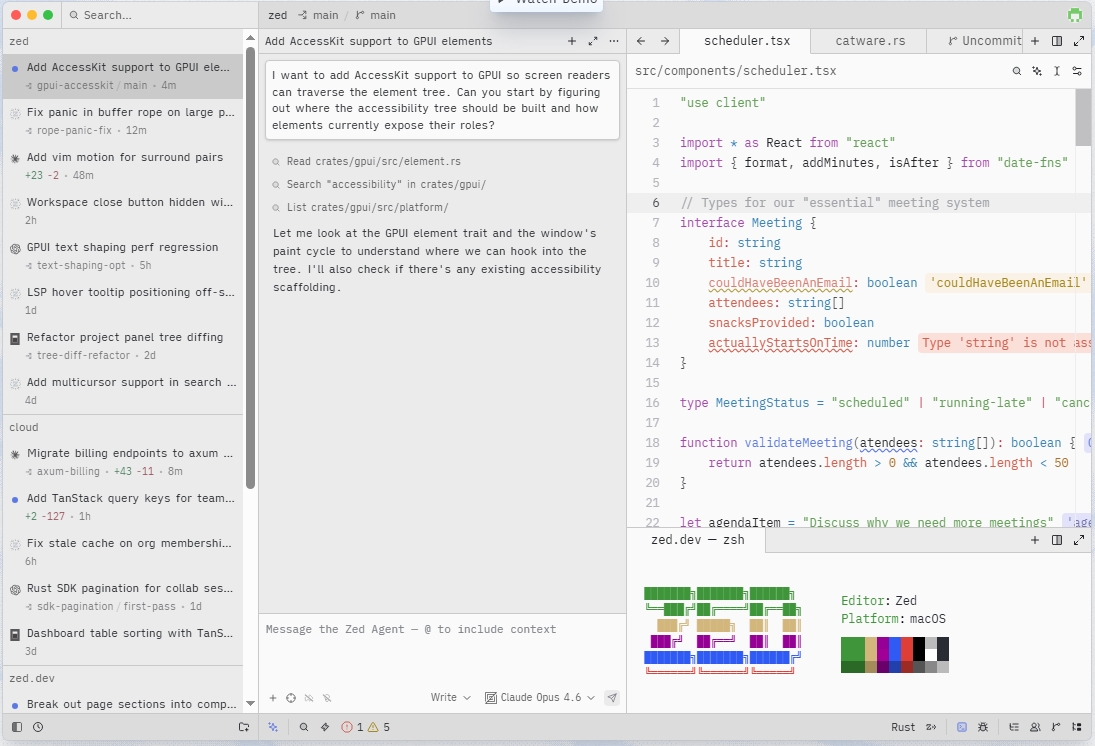Open Rust language selector in status bar
This screenshot has height=746, width=1095.
click(x=903, y=727)
